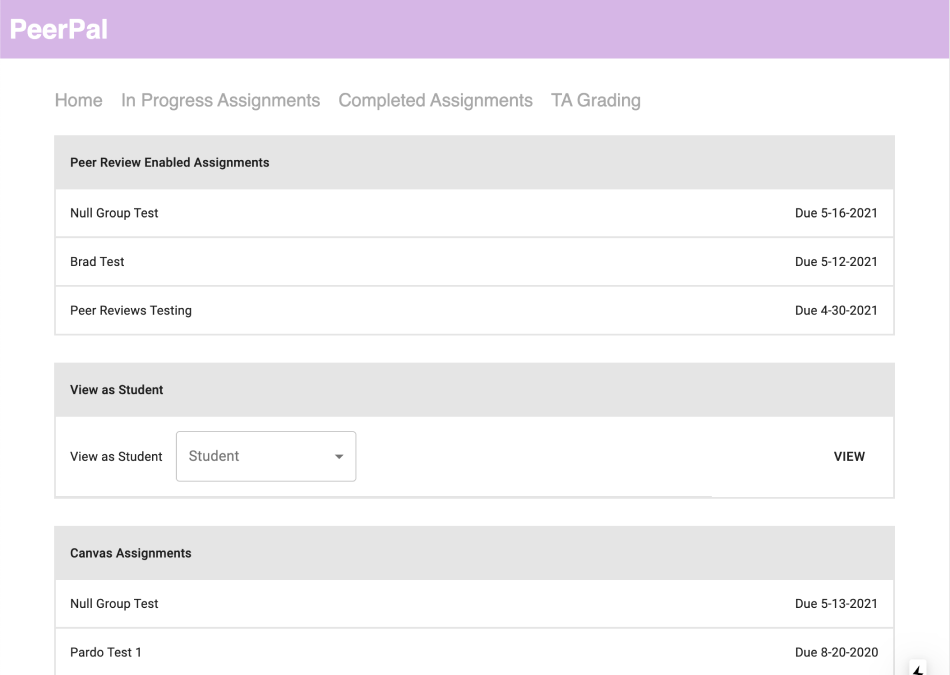Viewport: 950px width, 675px height.
Task: Click the Due 8-20-2020 date label
Action: tap(836, 652)
